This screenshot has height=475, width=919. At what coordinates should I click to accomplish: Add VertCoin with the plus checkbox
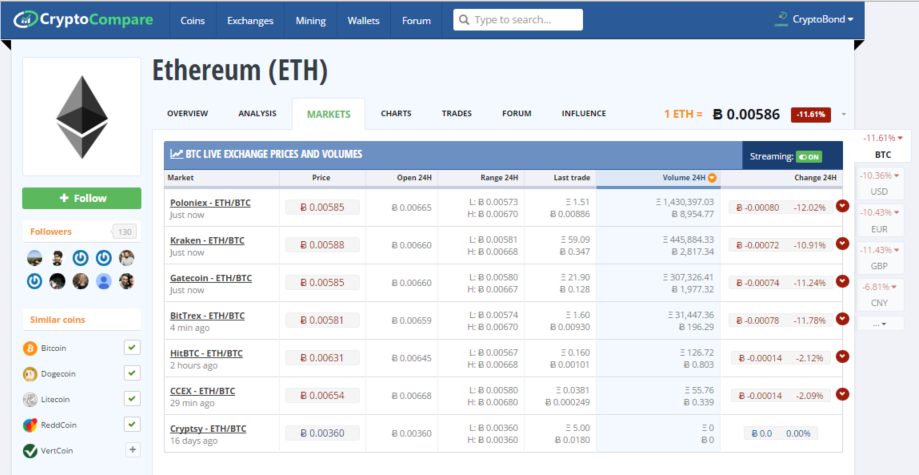point(132,450)
